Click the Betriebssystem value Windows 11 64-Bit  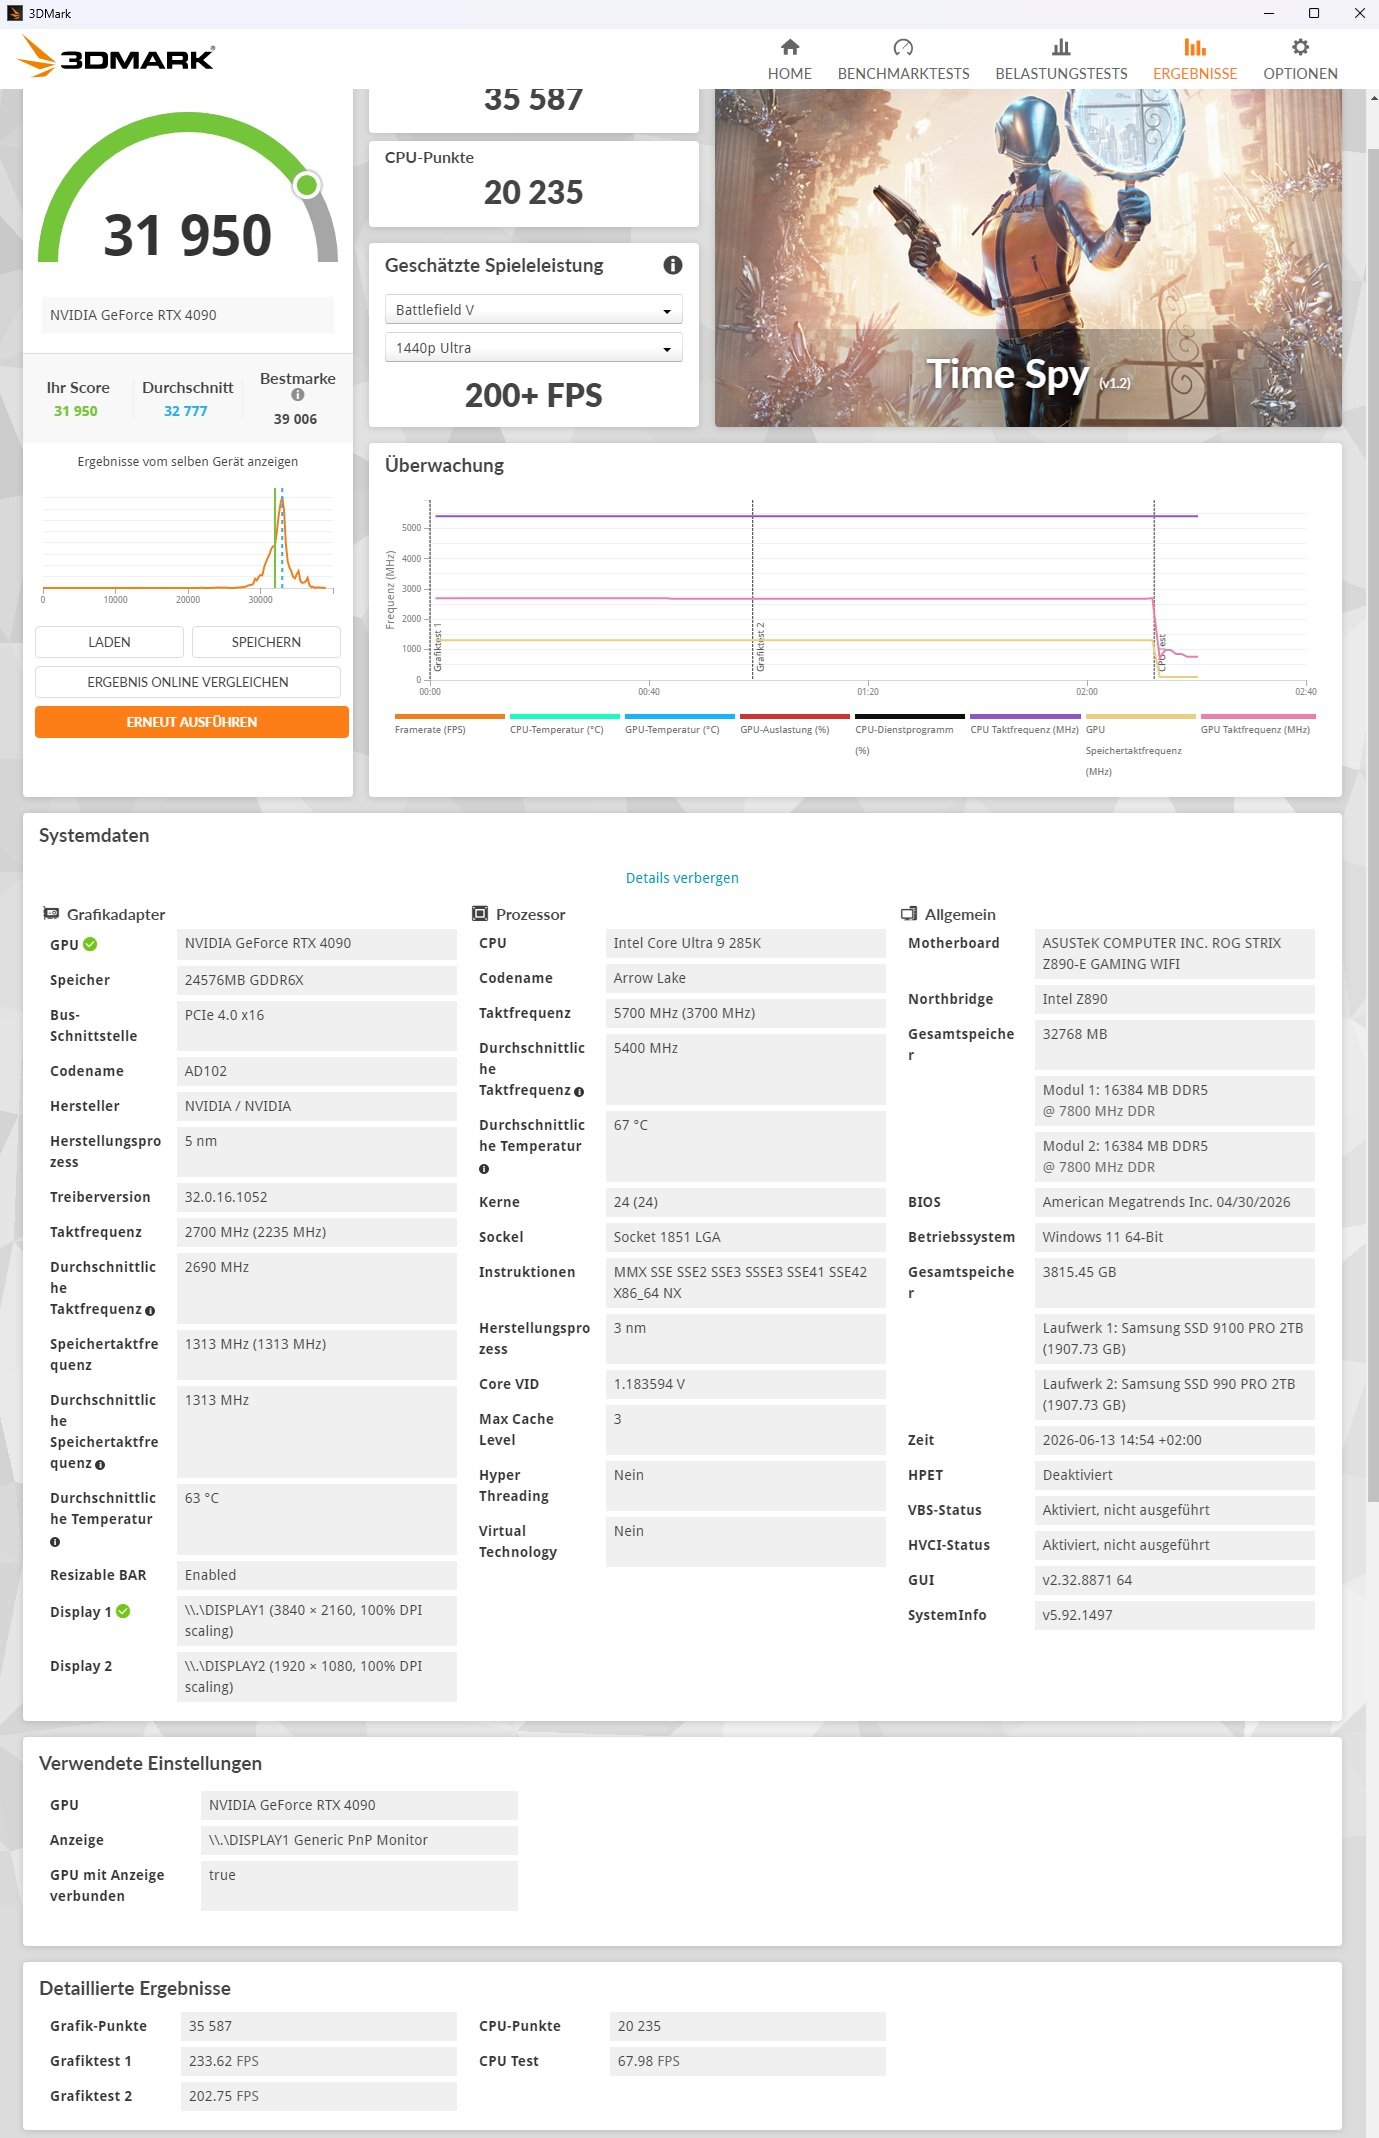click(x=1175, y=1237)
